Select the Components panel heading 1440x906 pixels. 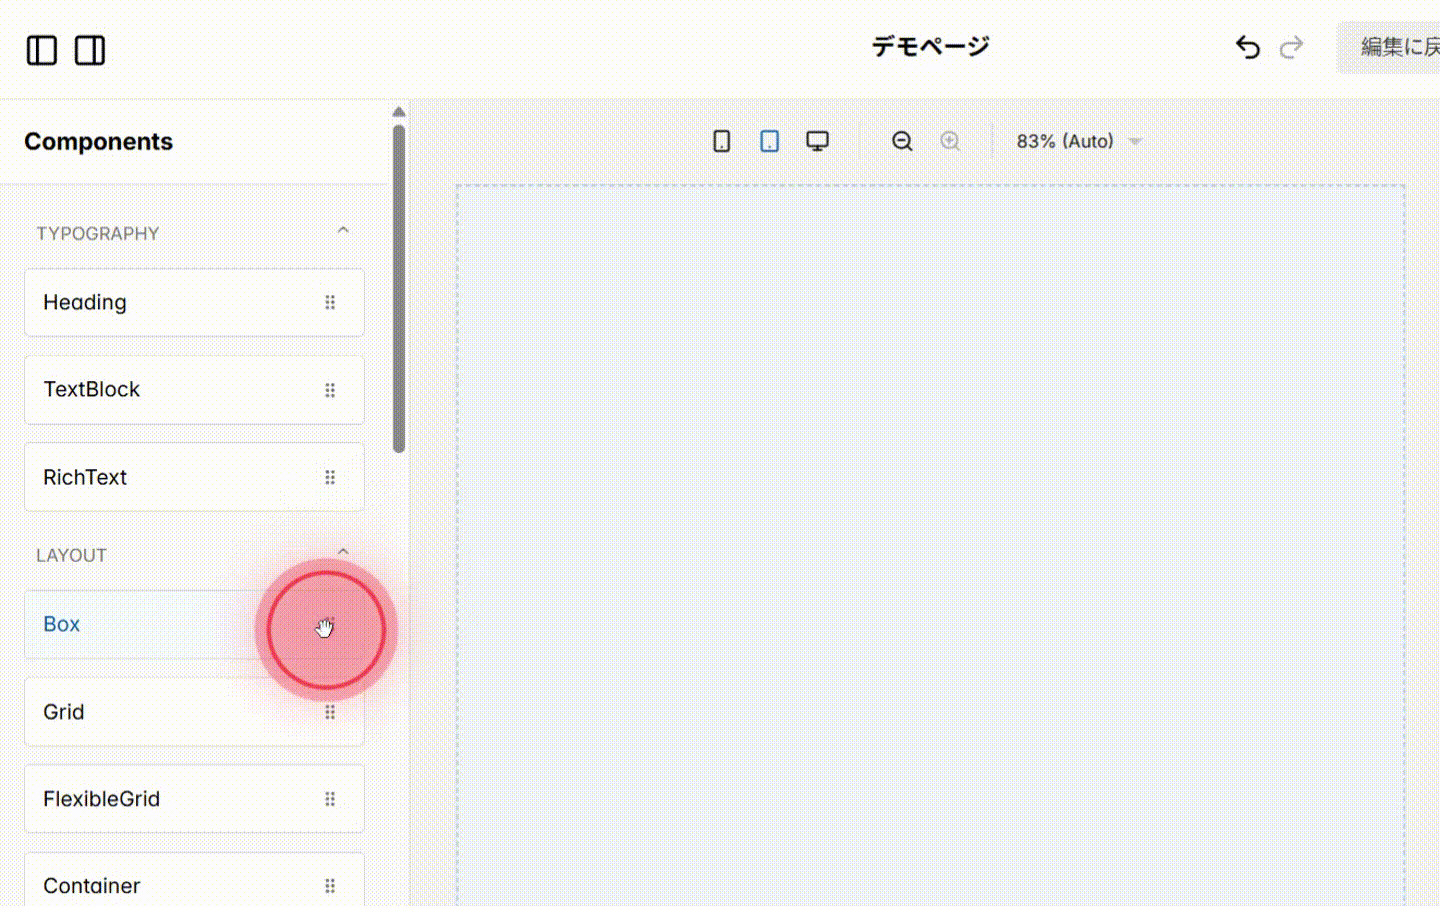click(x=98, y=141)
